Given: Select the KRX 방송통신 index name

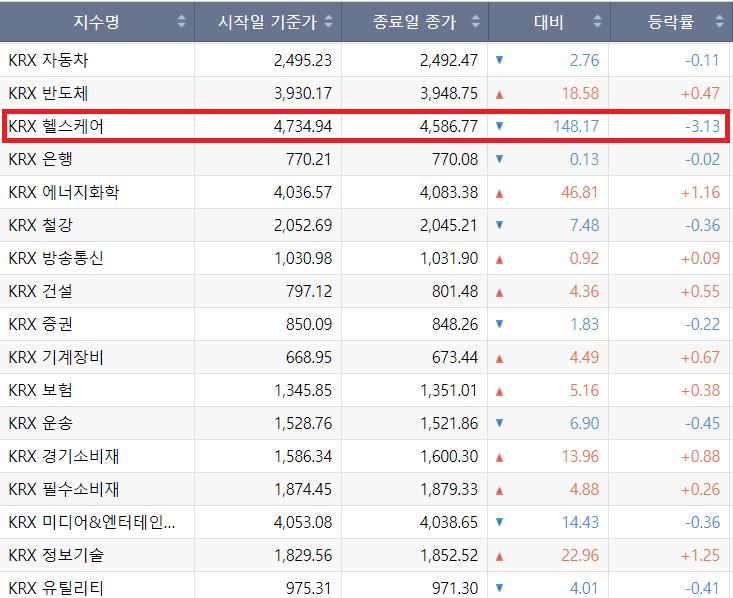Looking at the screenshot, I should pyautogui.click(x=56, y=258).
